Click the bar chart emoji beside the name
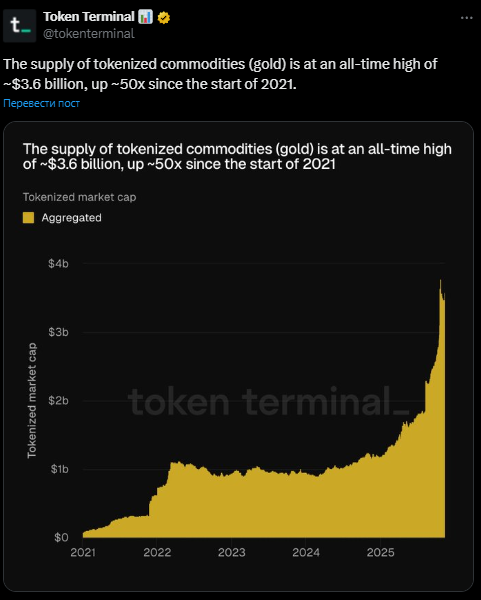Image resolution: width=481 pixels, height=600 pixels. coord(145,17)
